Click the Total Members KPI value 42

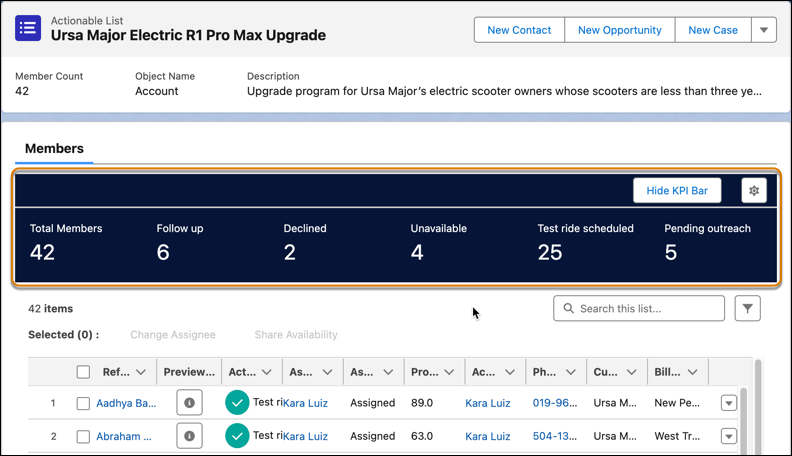point(42,252)
